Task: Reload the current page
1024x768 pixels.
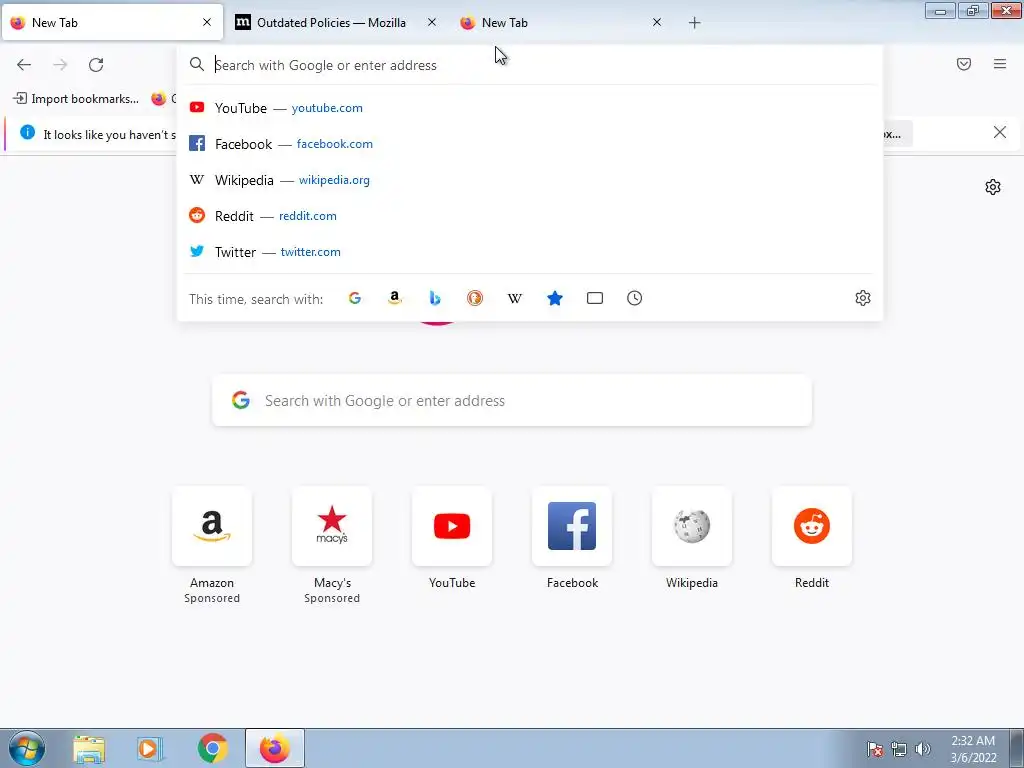Action: [96, 65]
